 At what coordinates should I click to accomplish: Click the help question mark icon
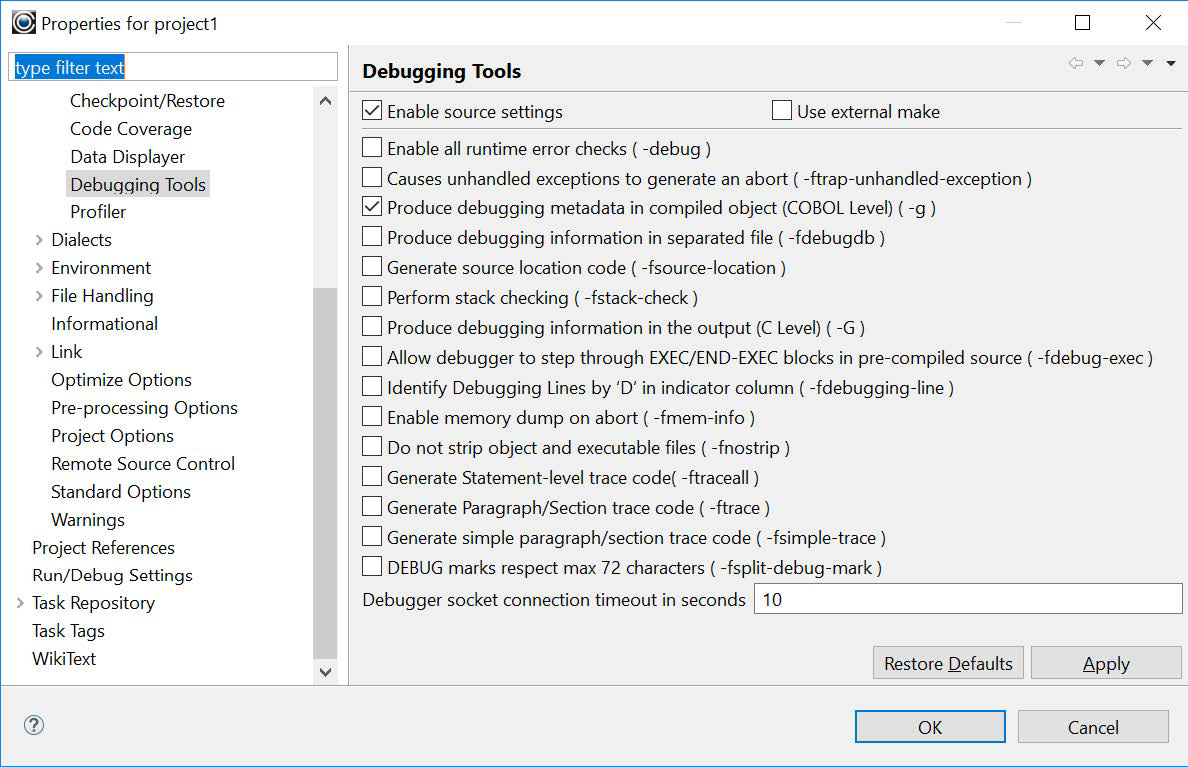click(34, 725)
